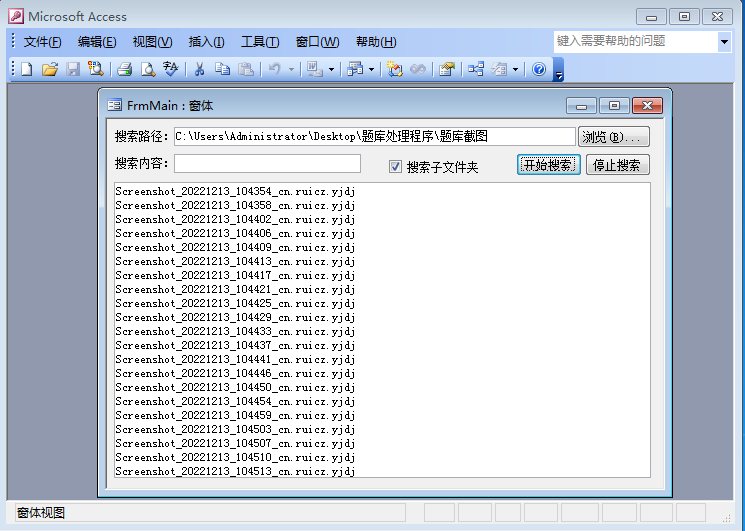Screen dimensions: 745x531
Task: Click the 开始搜索 button
Action: [x=549, y=165]
